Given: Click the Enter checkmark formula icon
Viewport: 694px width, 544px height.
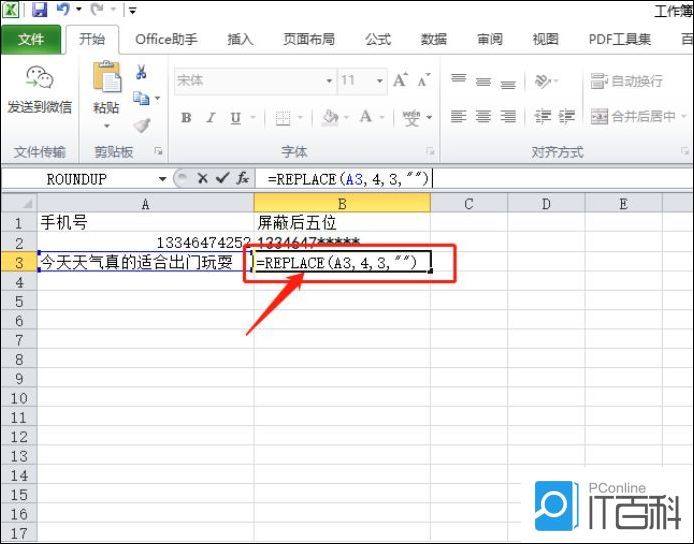Looking at the screenshot, I should coord(222,178).
